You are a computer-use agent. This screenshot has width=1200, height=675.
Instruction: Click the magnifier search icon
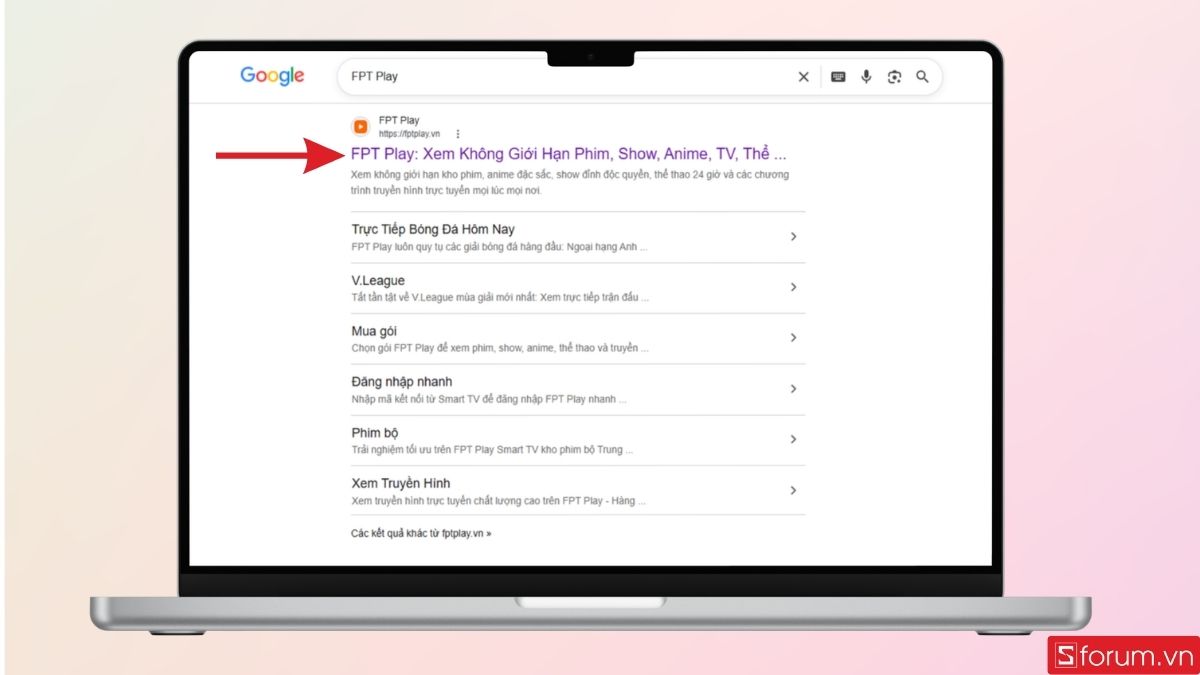[x=922, y=77]
